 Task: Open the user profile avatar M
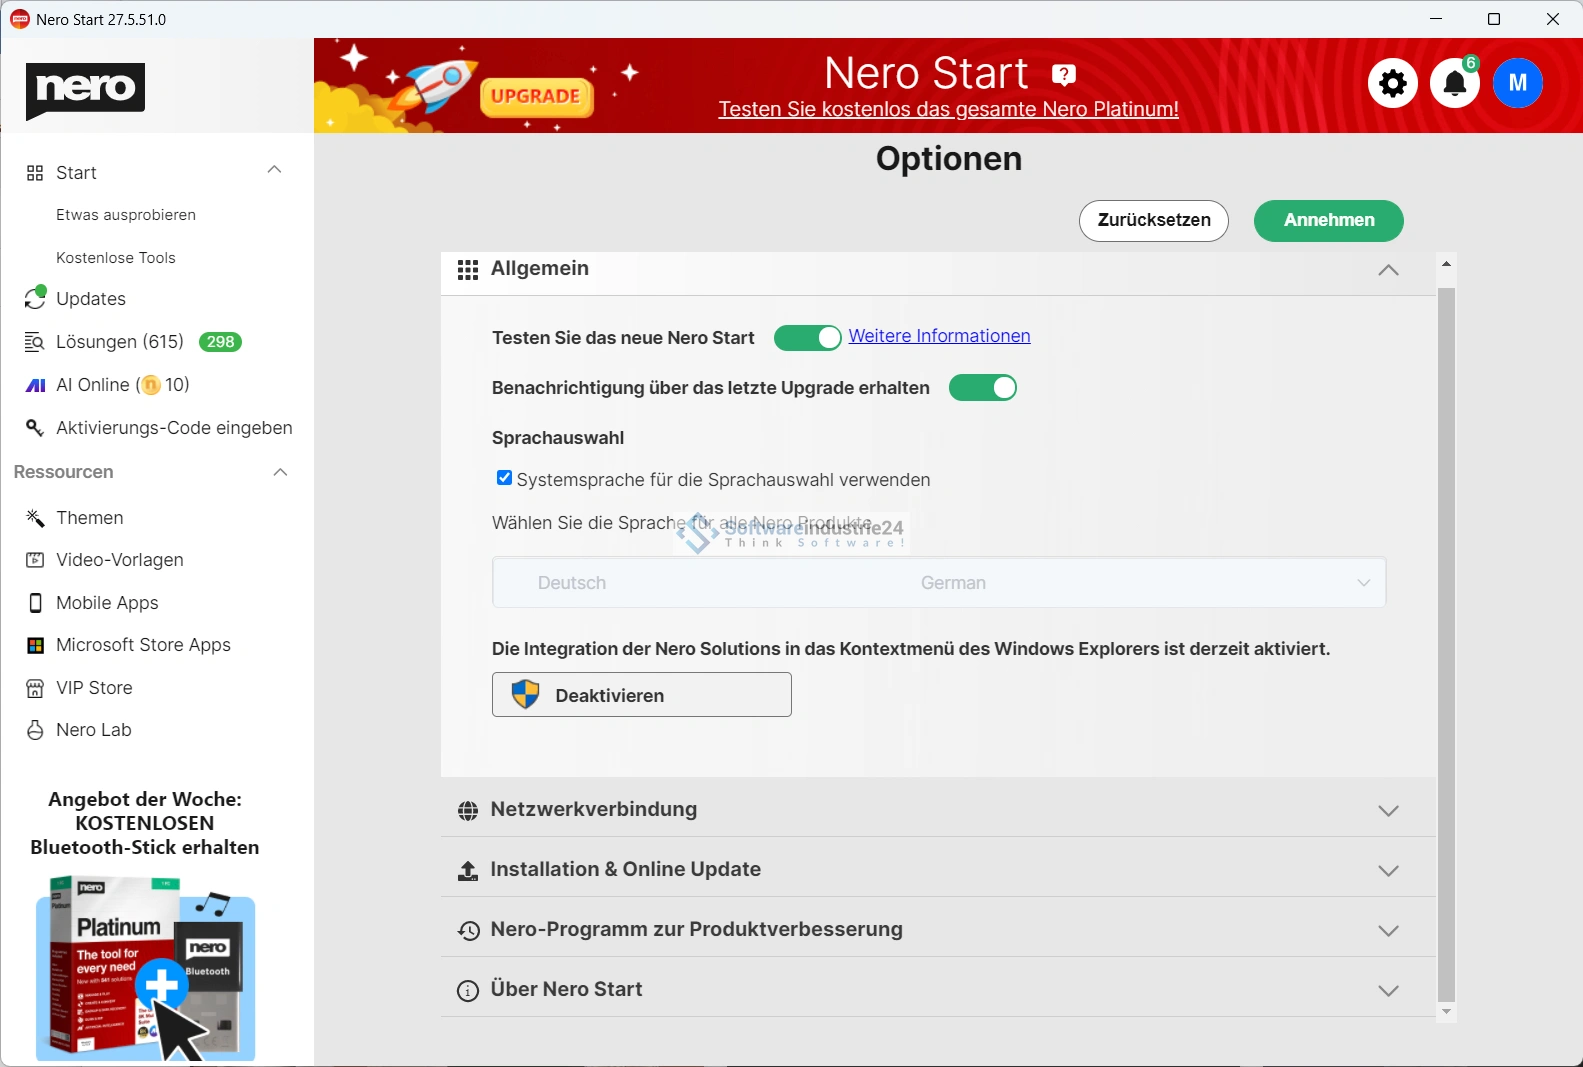pos(1517,83)
